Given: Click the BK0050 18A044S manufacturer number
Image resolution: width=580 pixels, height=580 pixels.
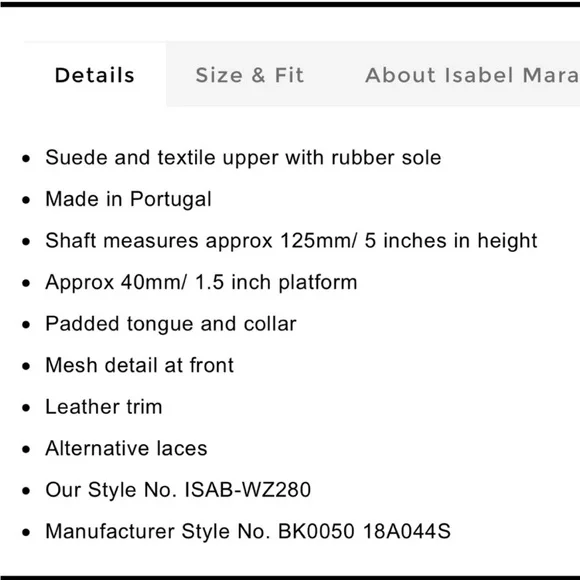Looking at the screenshot, I should coord(364,531).
